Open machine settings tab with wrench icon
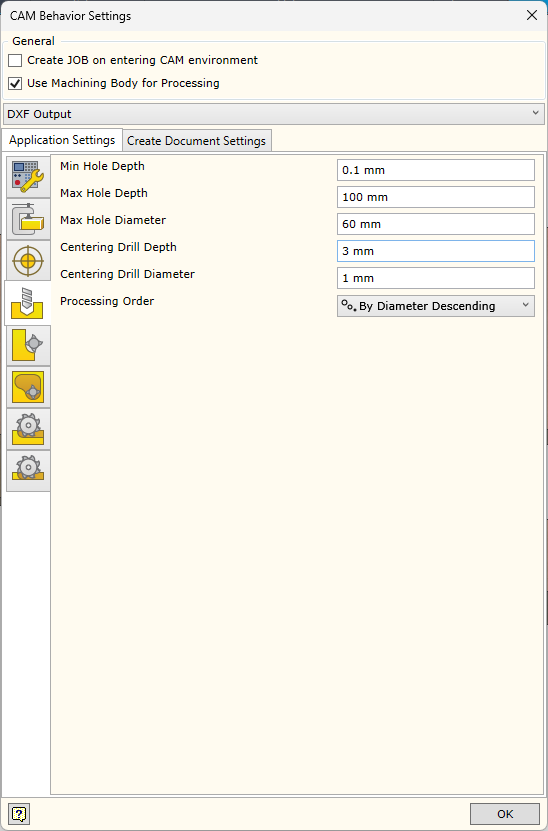 [28, 178]
